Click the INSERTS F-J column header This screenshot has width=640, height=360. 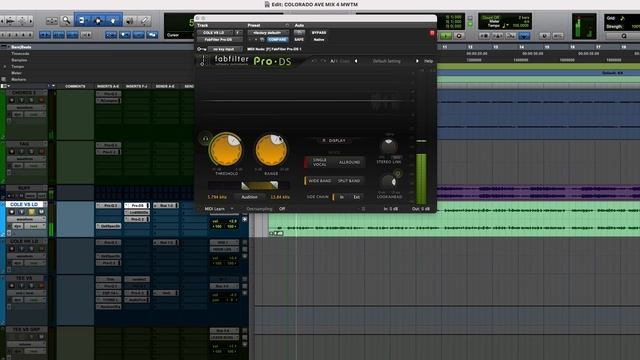[137, 86]
